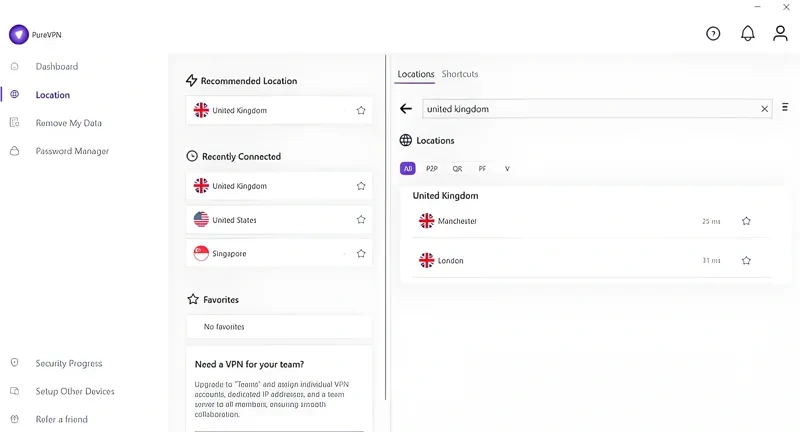Click the Recommended Location lightning icon

tap(191, 81)
